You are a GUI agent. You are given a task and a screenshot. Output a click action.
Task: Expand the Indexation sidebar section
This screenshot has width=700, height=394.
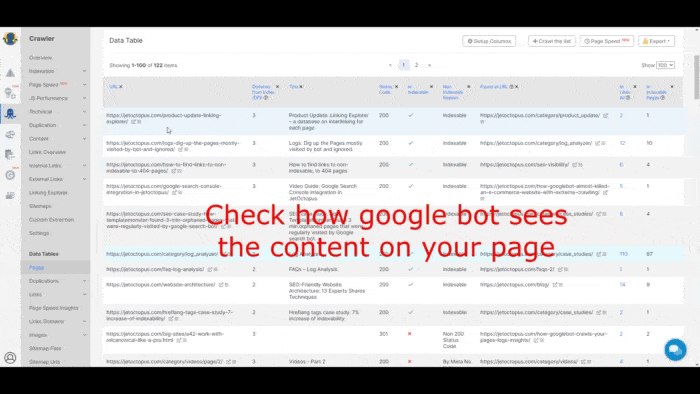84,71
